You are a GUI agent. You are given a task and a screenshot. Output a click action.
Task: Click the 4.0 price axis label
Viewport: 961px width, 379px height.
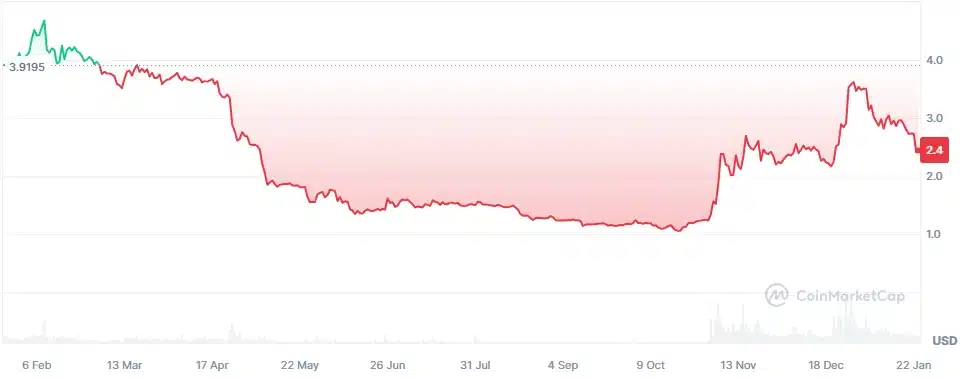tap(934, 61)
